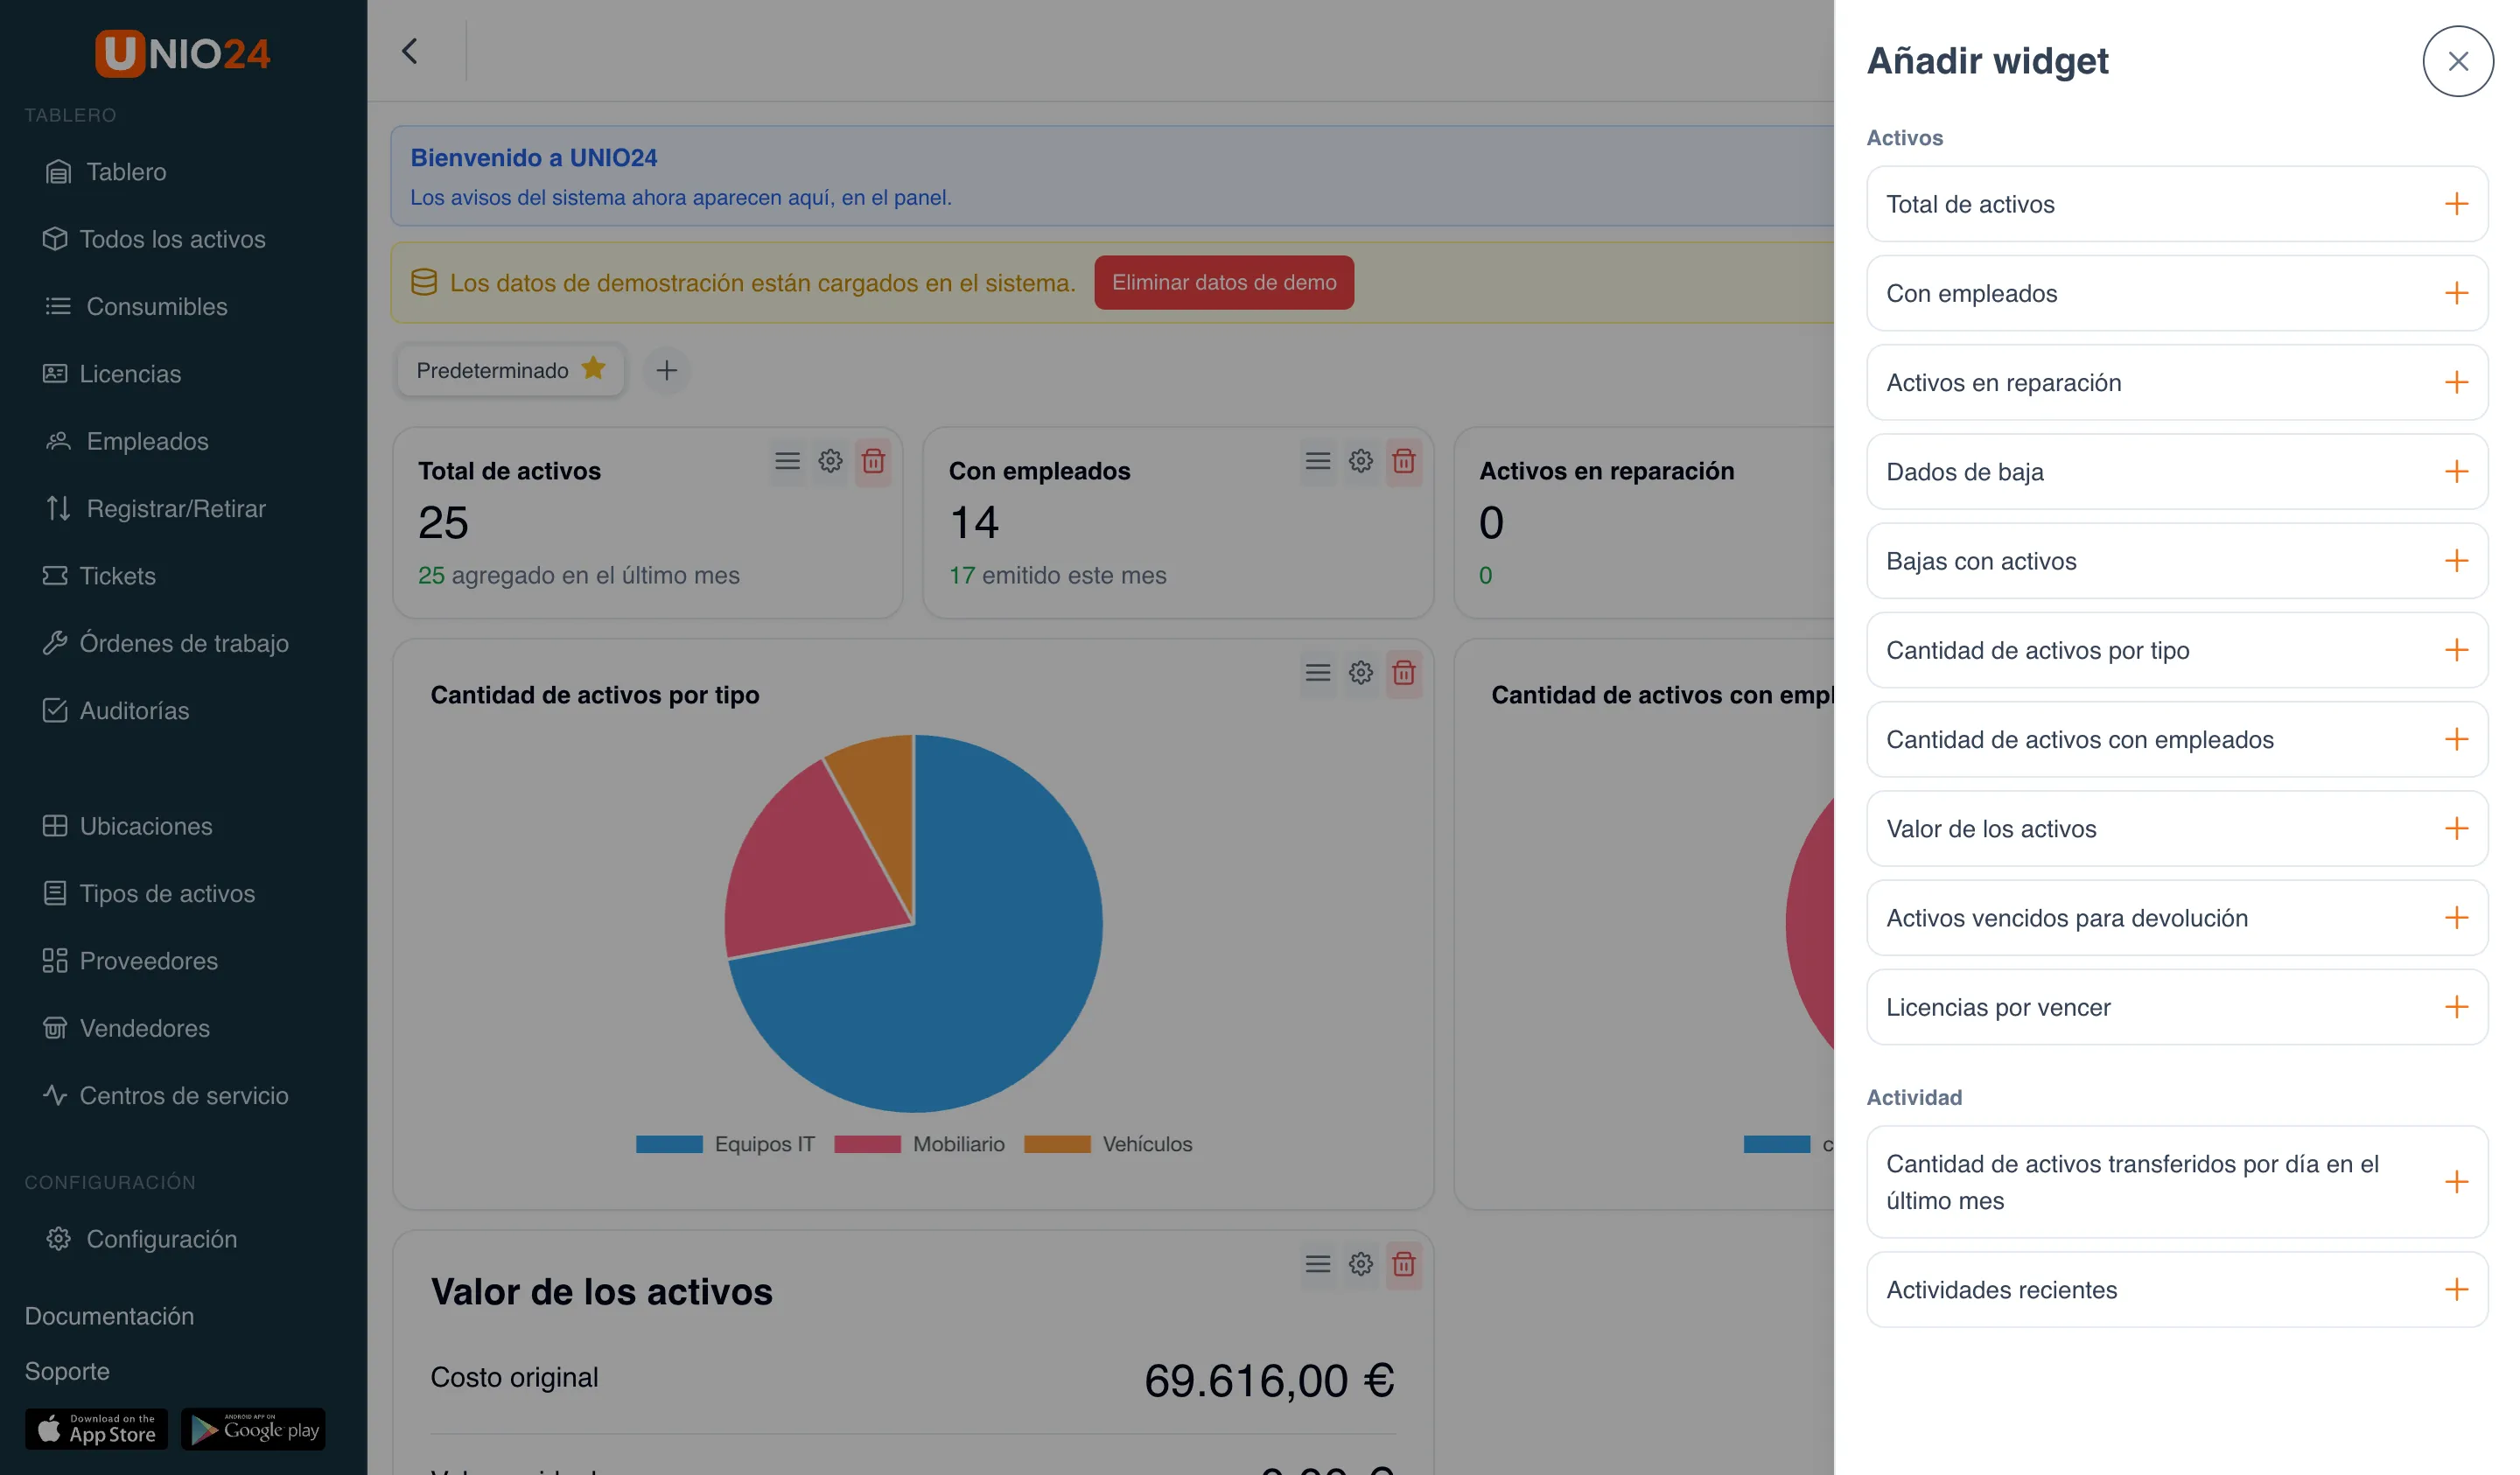The height and width of the screenshot is (1475, 2520).
Task: Add the Dados de baja widget
Action: [2455, 471]
